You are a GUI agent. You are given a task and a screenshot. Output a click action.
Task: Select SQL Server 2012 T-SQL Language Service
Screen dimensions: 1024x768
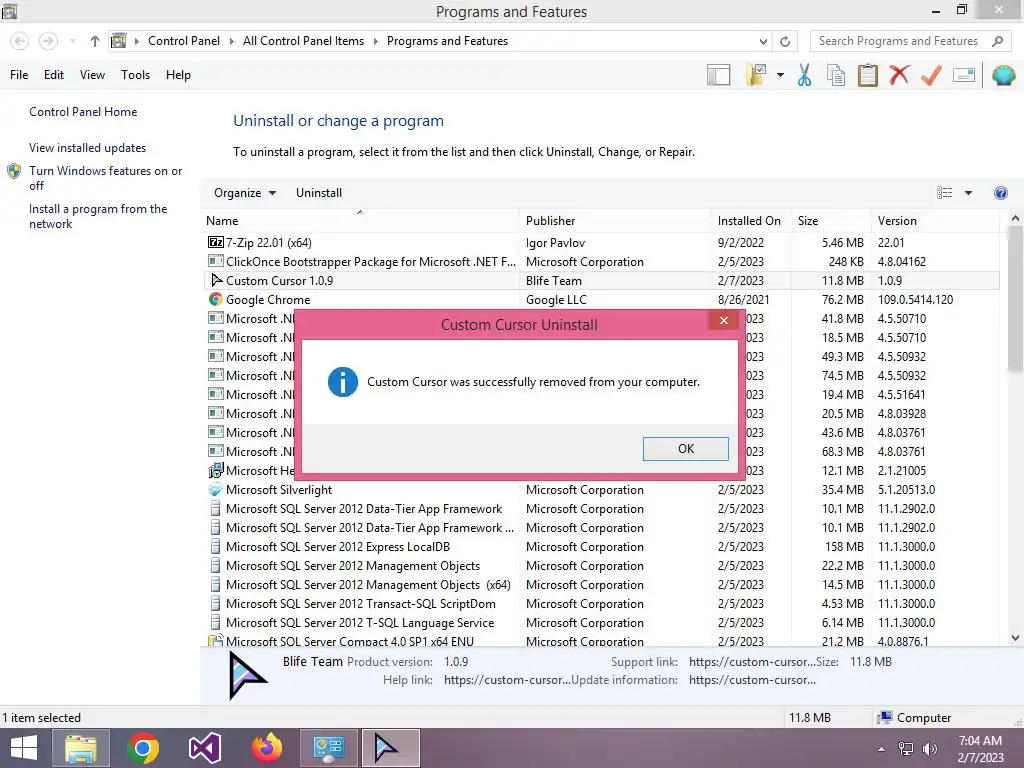point(600,622)
